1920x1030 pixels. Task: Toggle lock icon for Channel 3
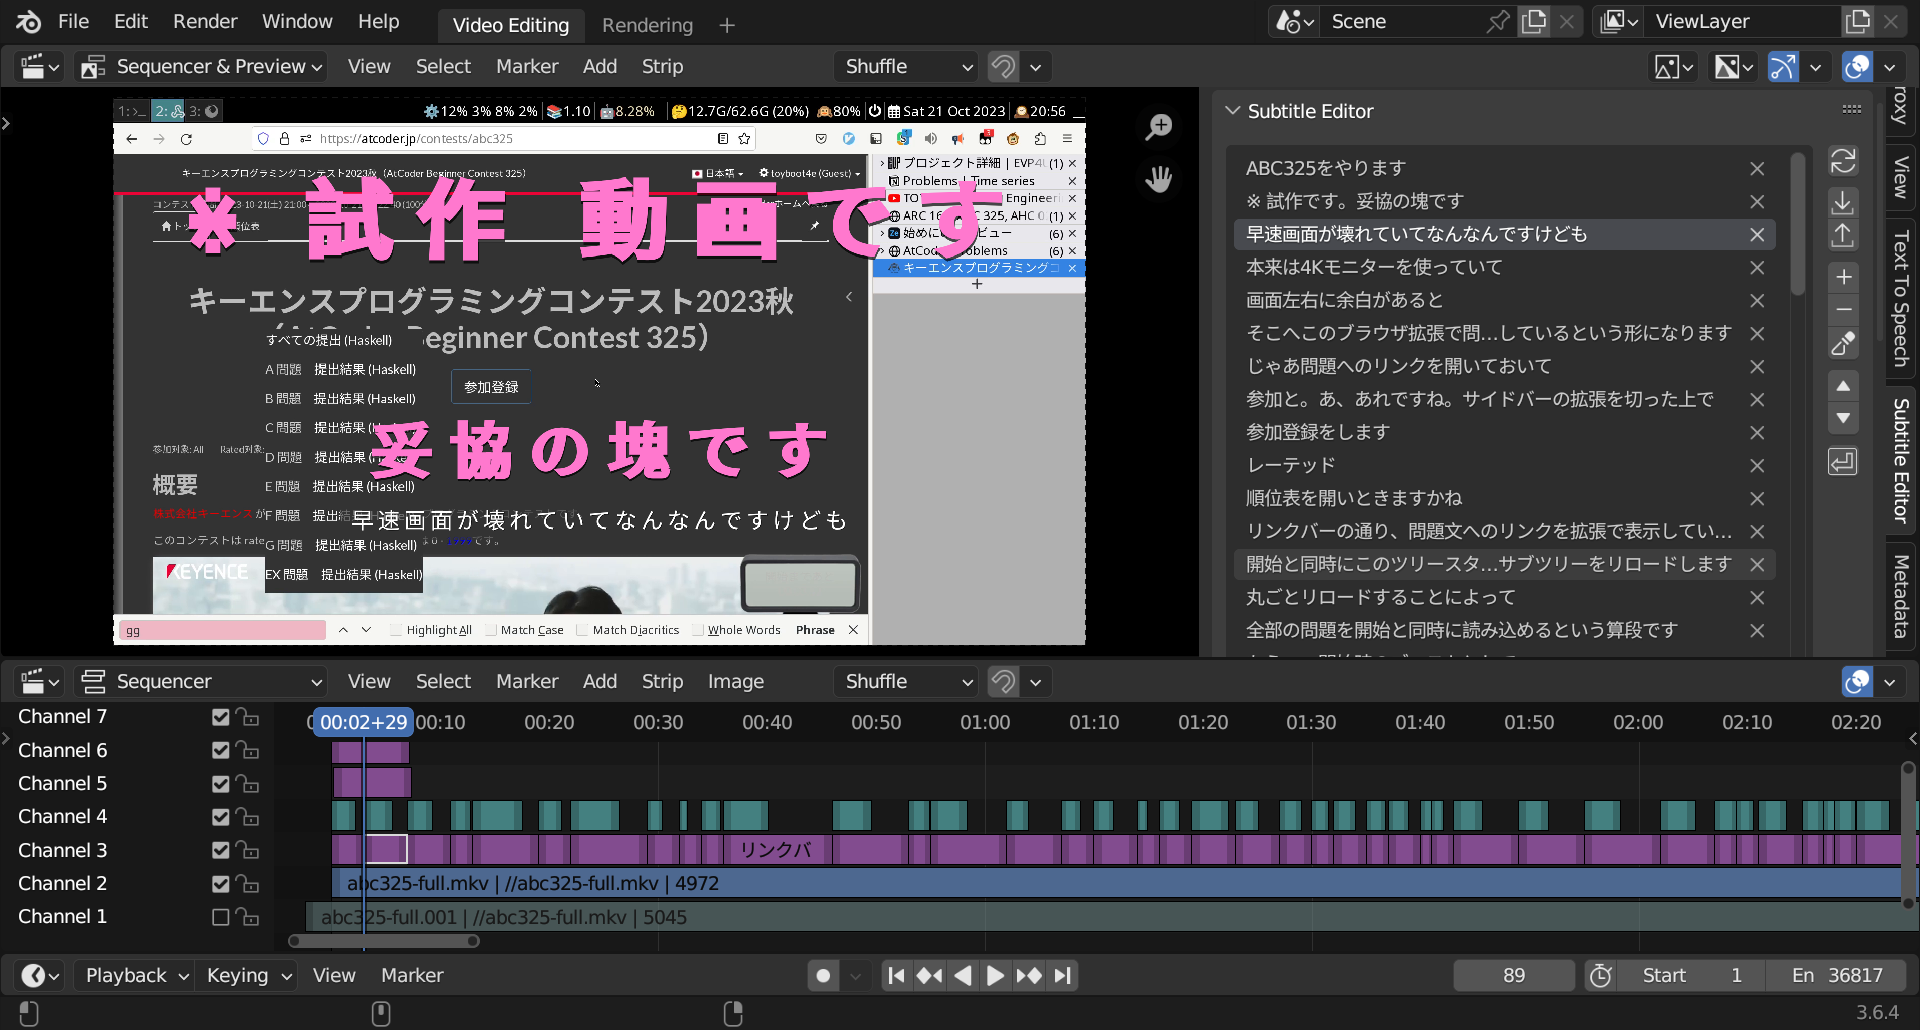pyautogui.click(x=248, y=850)
